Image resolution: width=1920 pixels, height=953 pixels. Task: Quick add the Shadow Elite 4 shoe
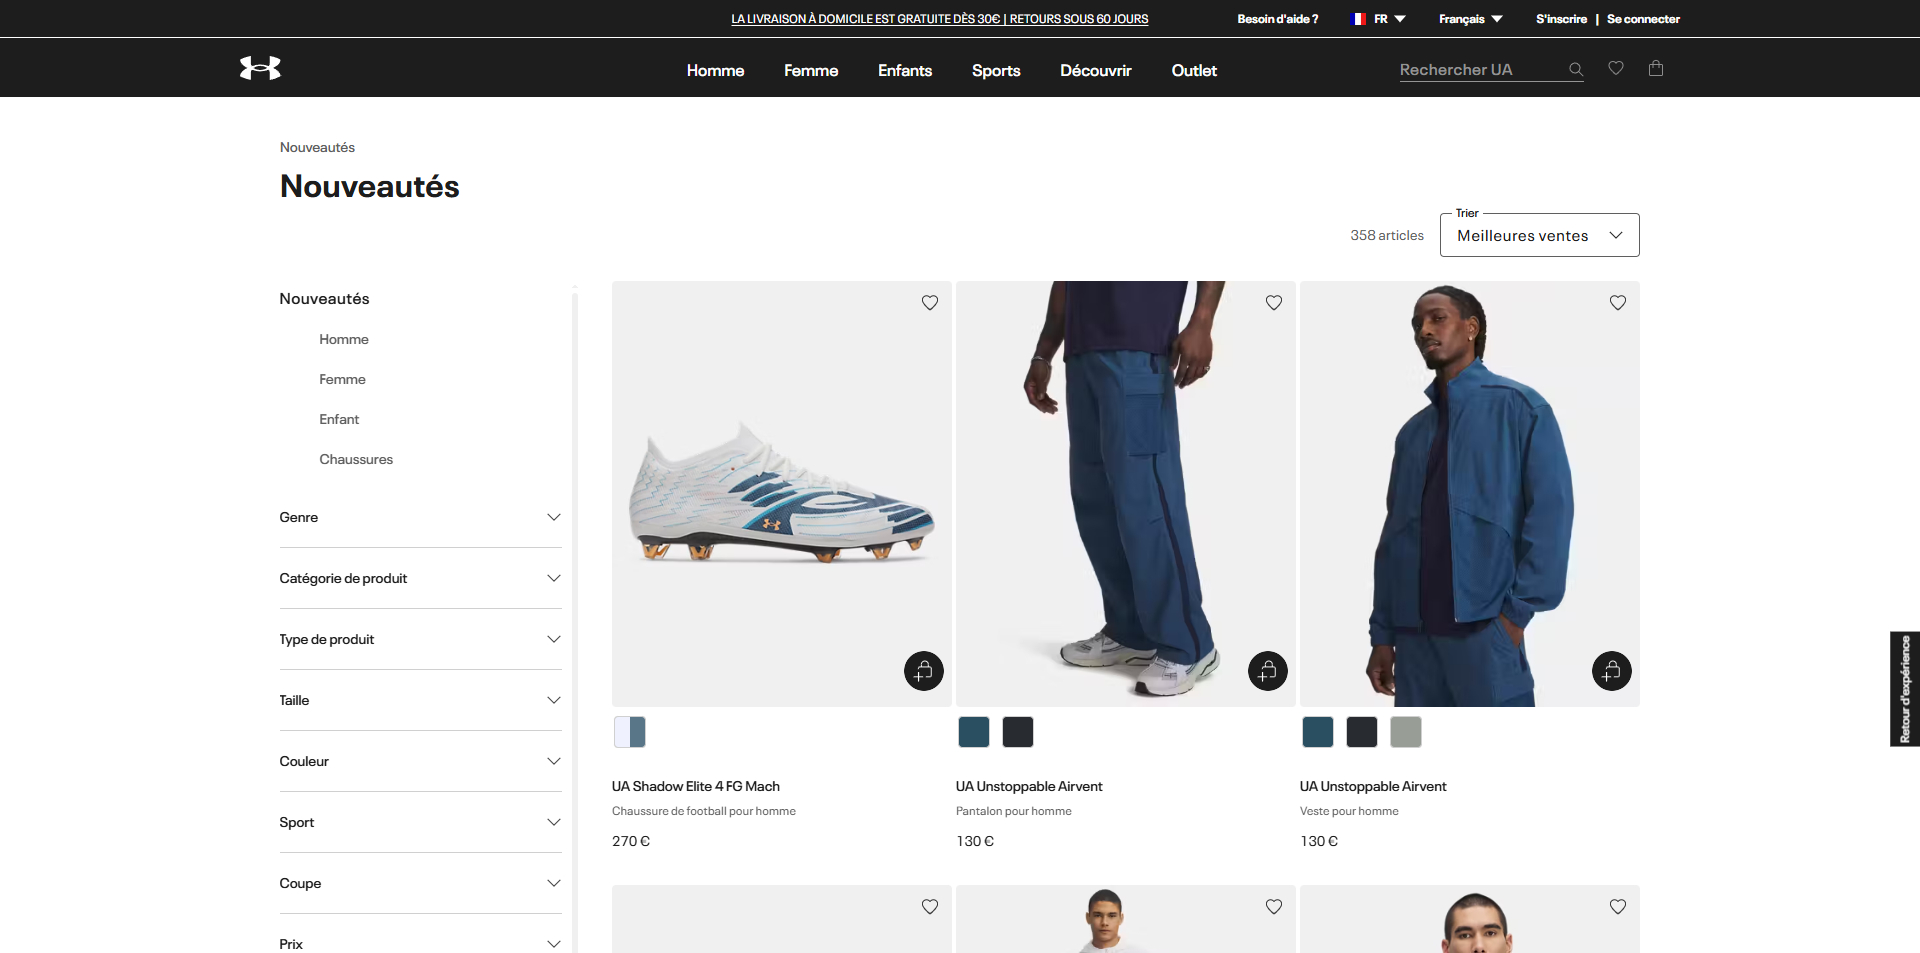click(x=924, y=671)
